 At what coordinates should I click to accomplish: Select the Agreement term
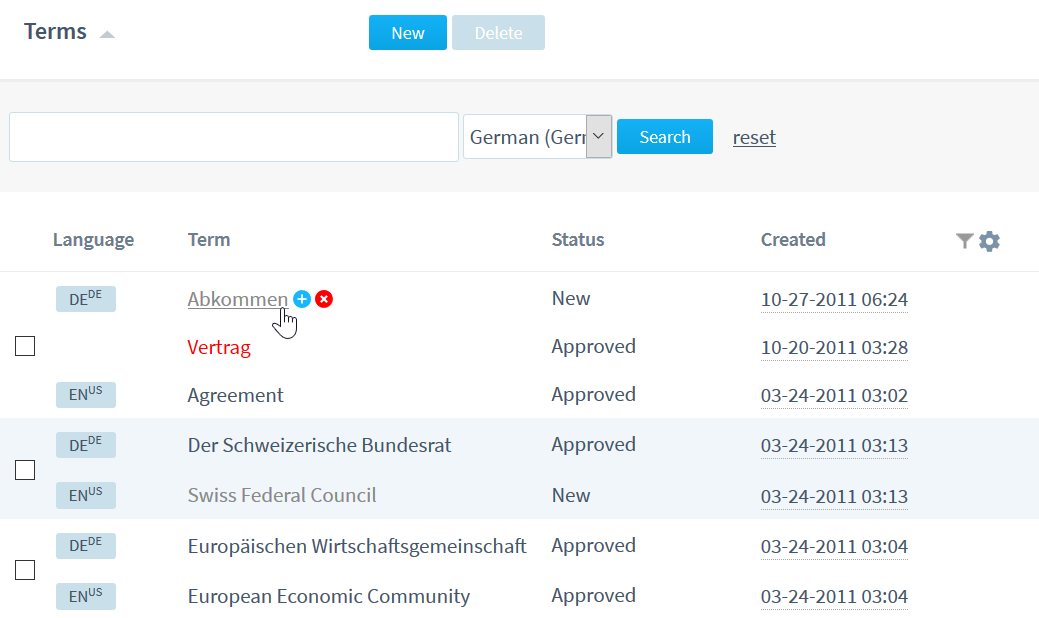[235, 395]
